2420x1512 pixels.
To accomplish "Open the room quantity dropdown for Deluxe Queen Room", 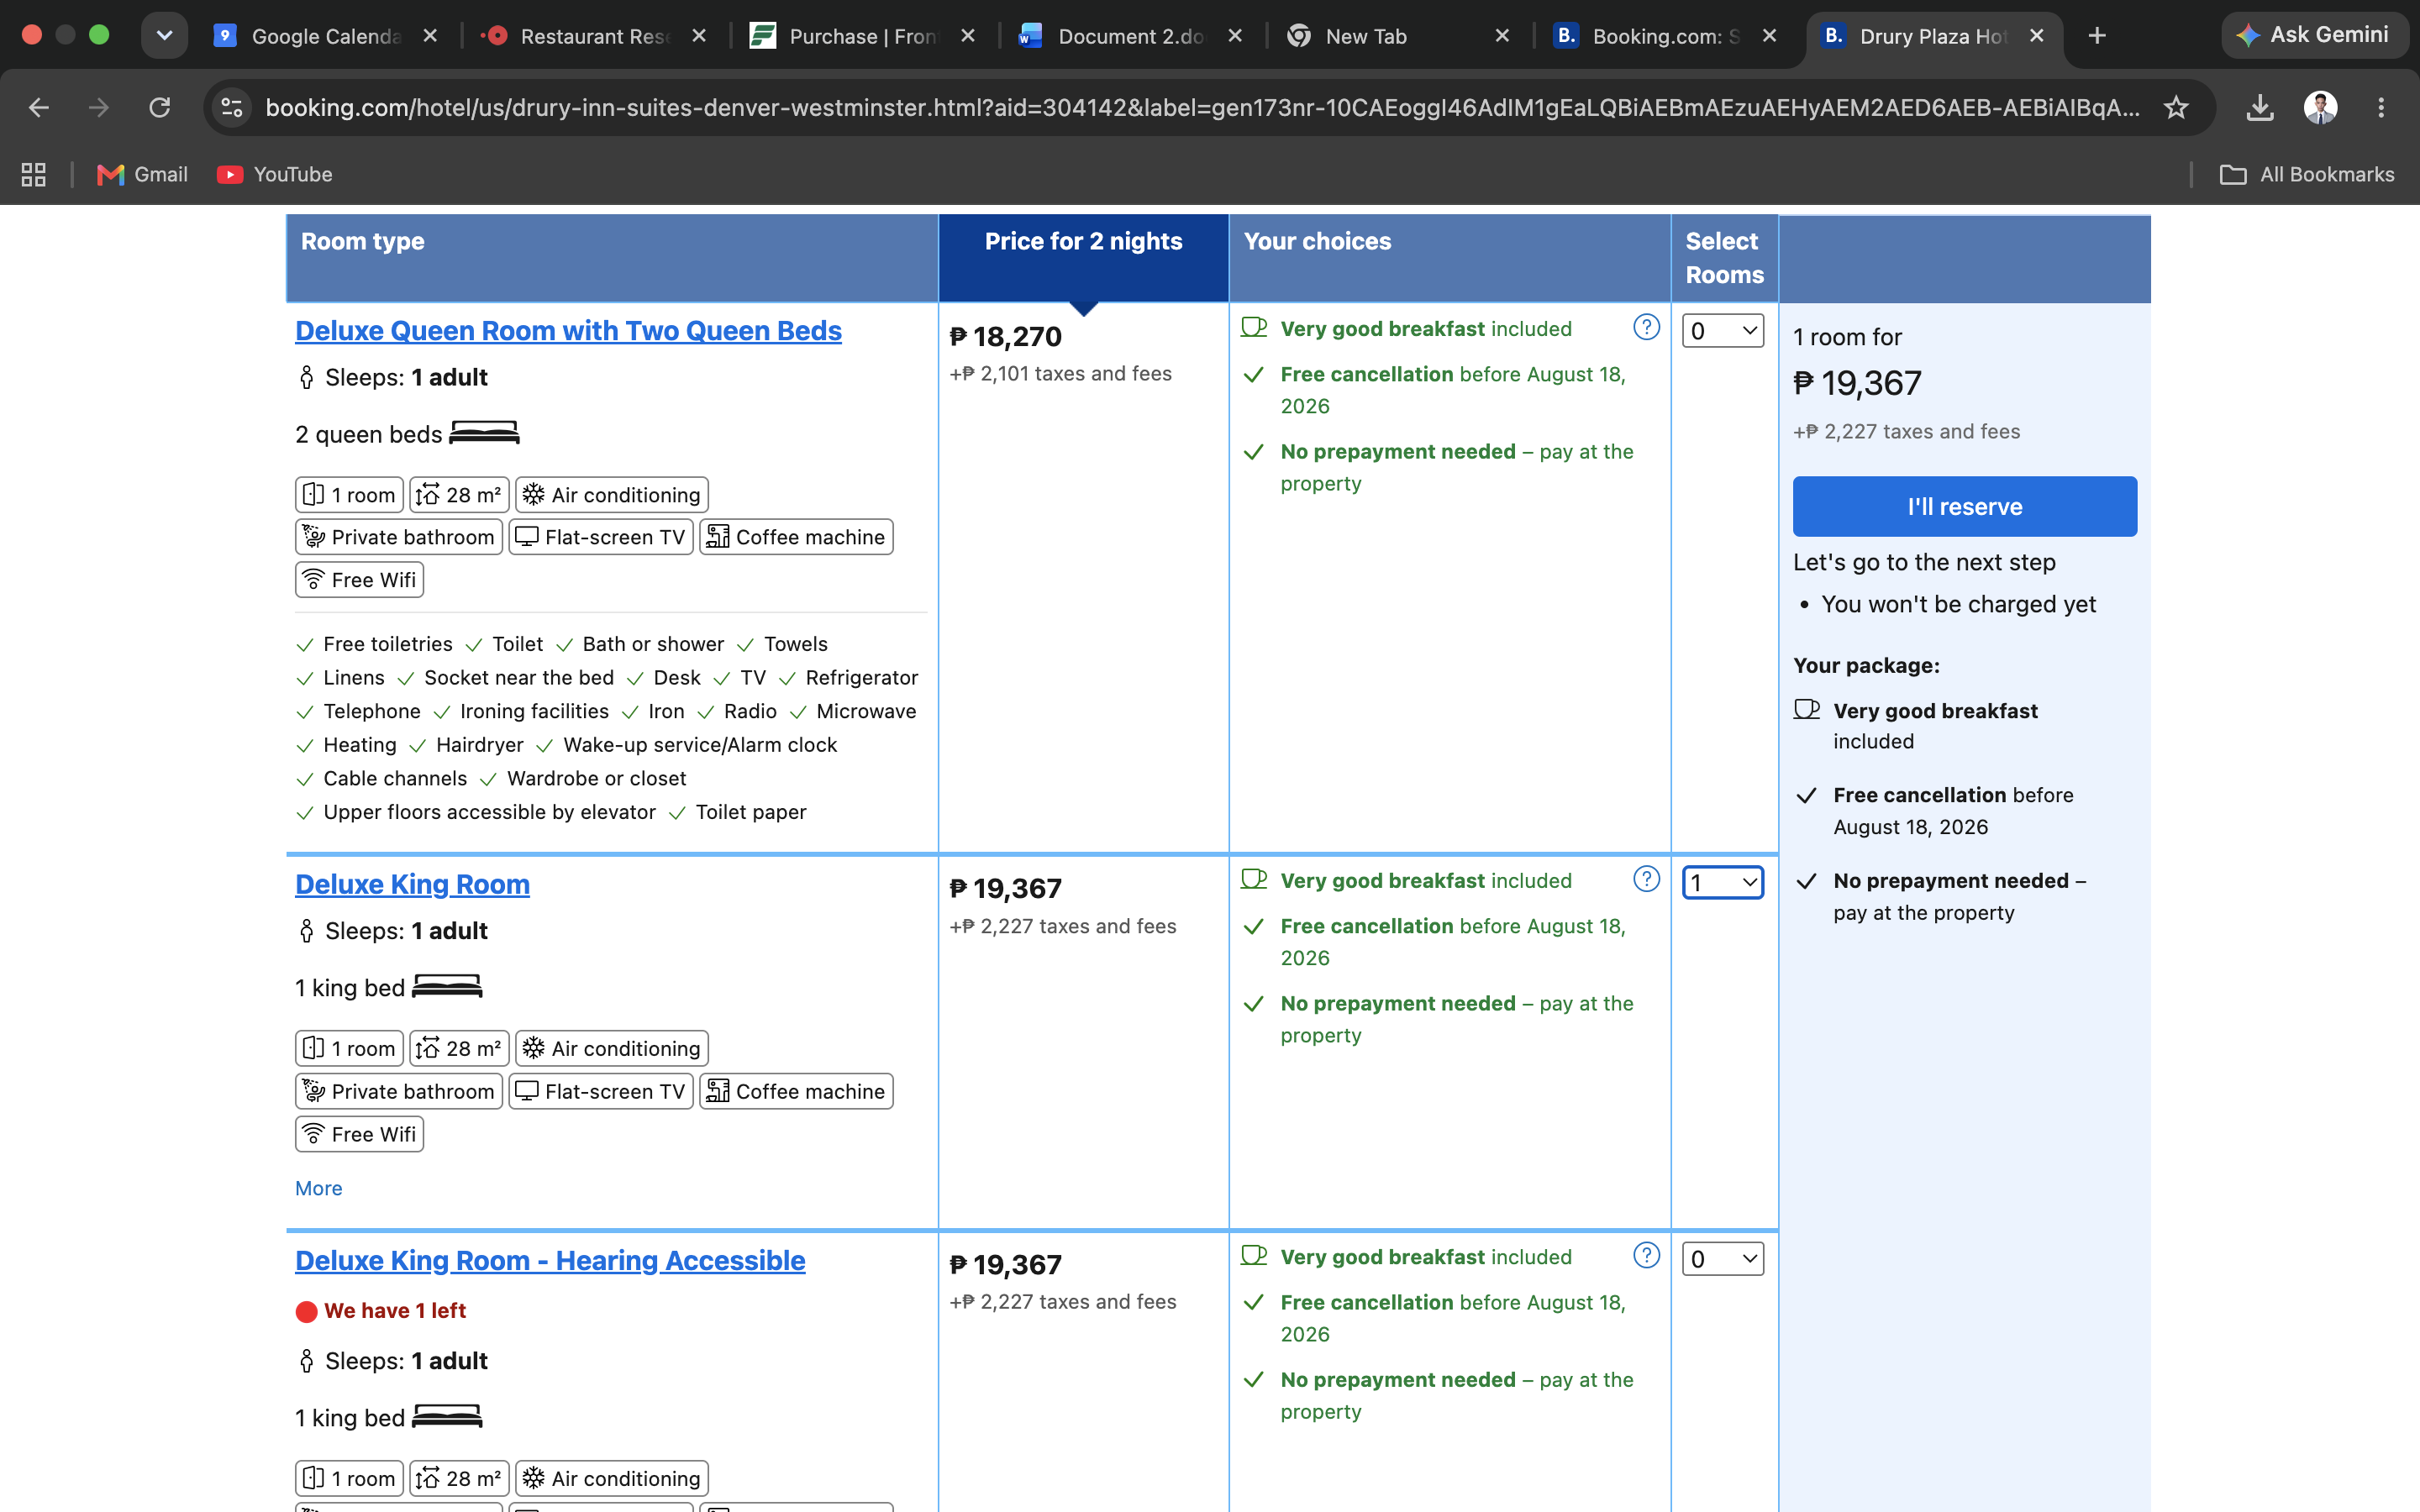I will click(x=1722, y=331).
